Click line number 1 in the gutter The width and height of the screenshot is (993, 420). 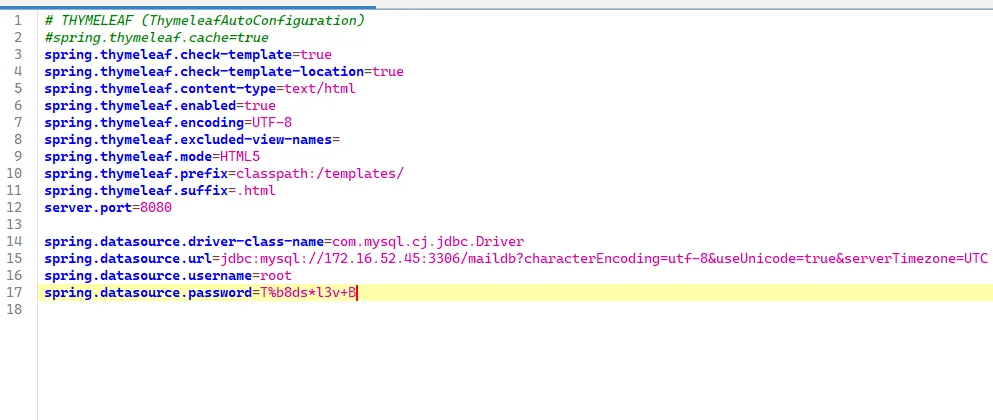click(x=18, y=20)
